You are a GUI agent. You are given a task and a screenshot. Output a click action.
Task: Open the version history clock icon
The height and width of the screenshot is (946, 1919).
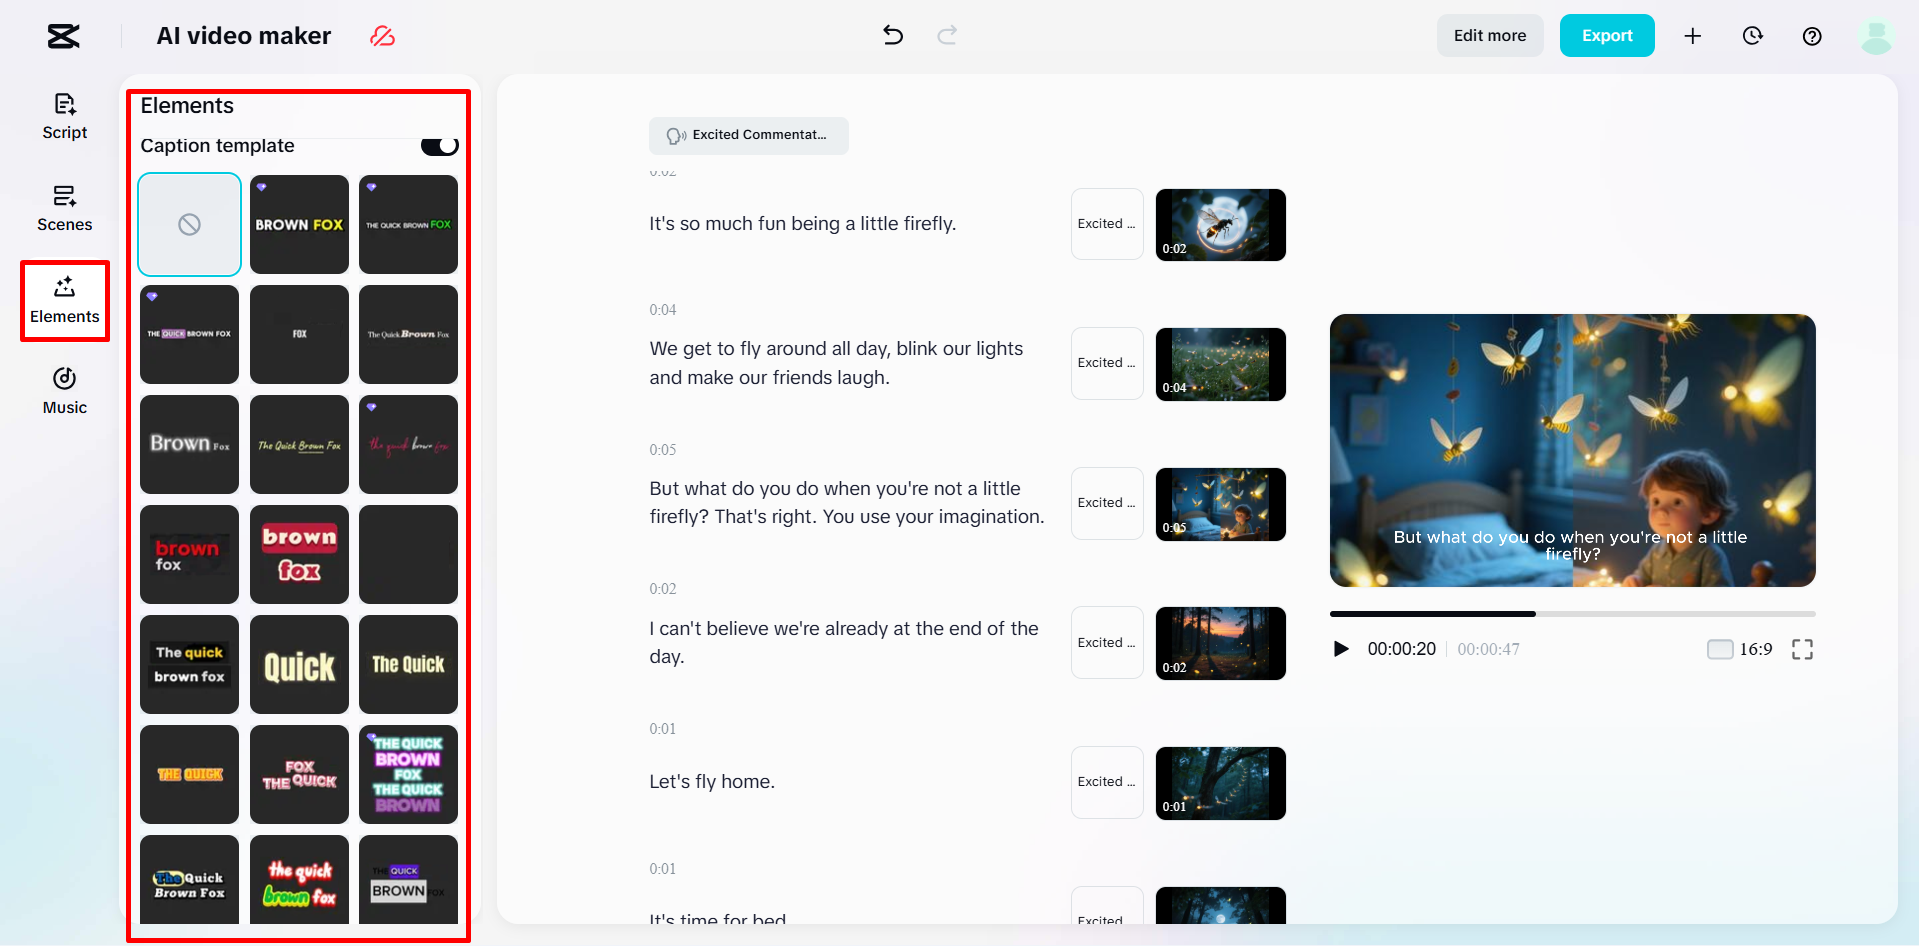[x=1752, y=36]
